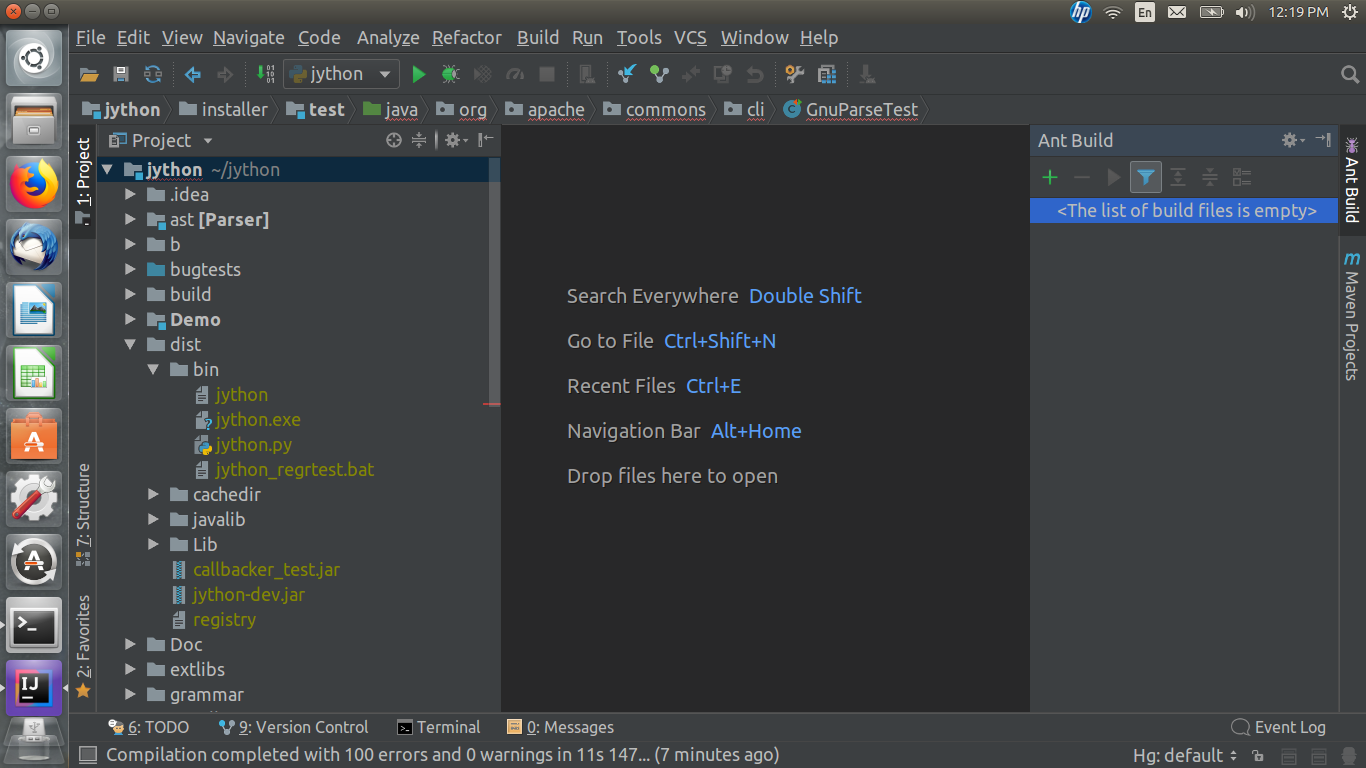This screenshot has width=1366, height=768.
Task: Click the IntelliJ IDEA launcher icon
Action: (x=35, y=688)
